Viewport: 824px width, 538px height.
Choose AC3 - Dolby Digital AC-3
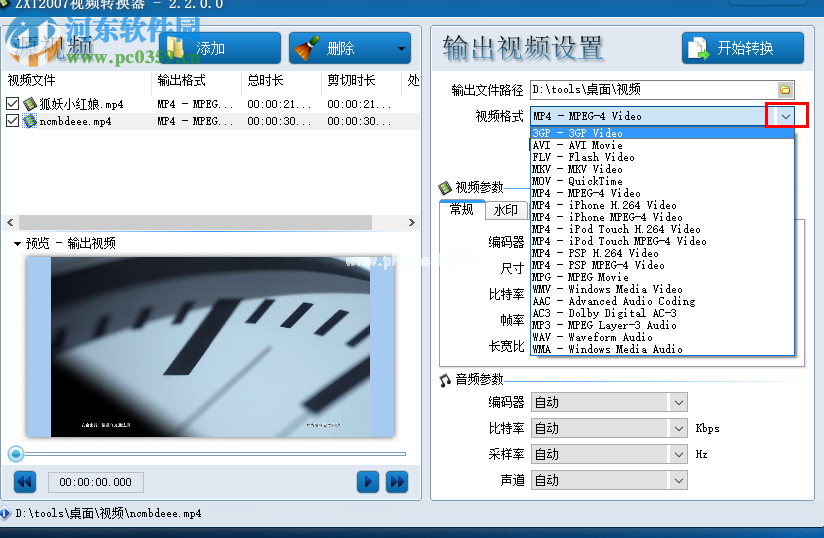662,314
